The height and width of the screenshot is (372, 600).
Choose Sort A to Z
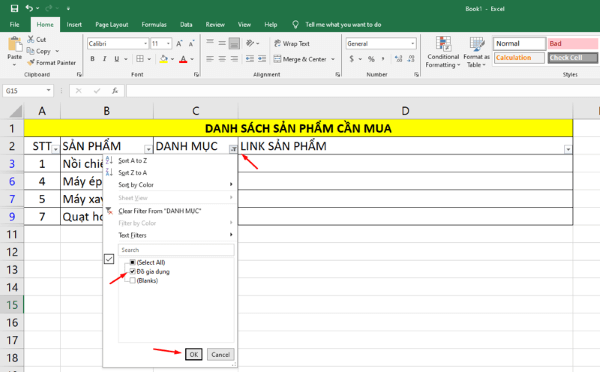pyautogui.click(x=170, y=160)
